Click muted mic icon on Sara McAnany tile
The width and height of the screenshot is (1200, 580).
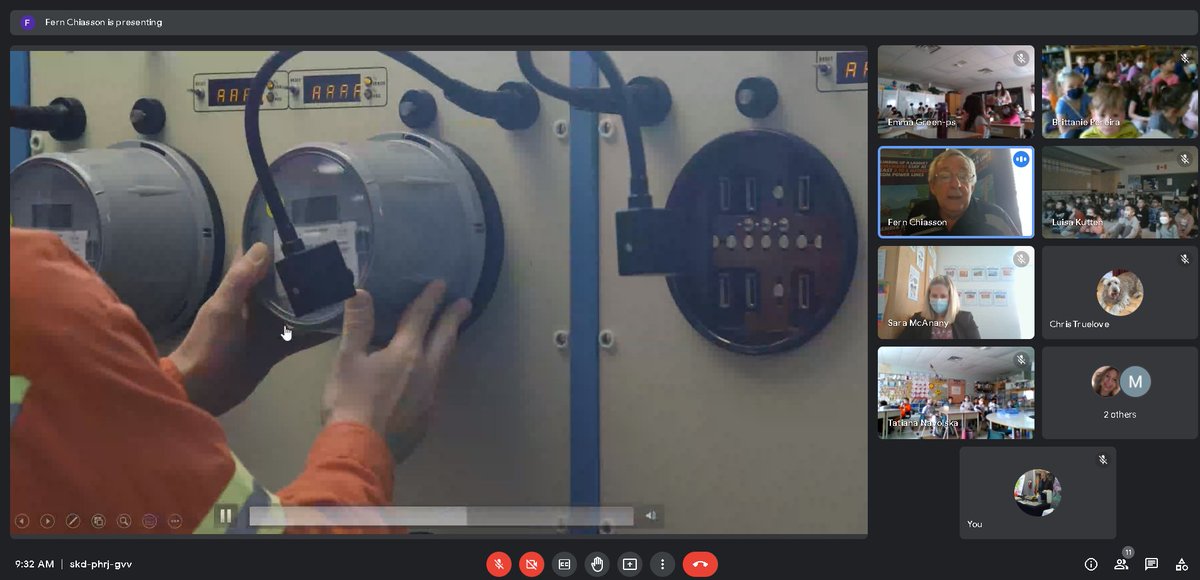(x=1021, y=259)
